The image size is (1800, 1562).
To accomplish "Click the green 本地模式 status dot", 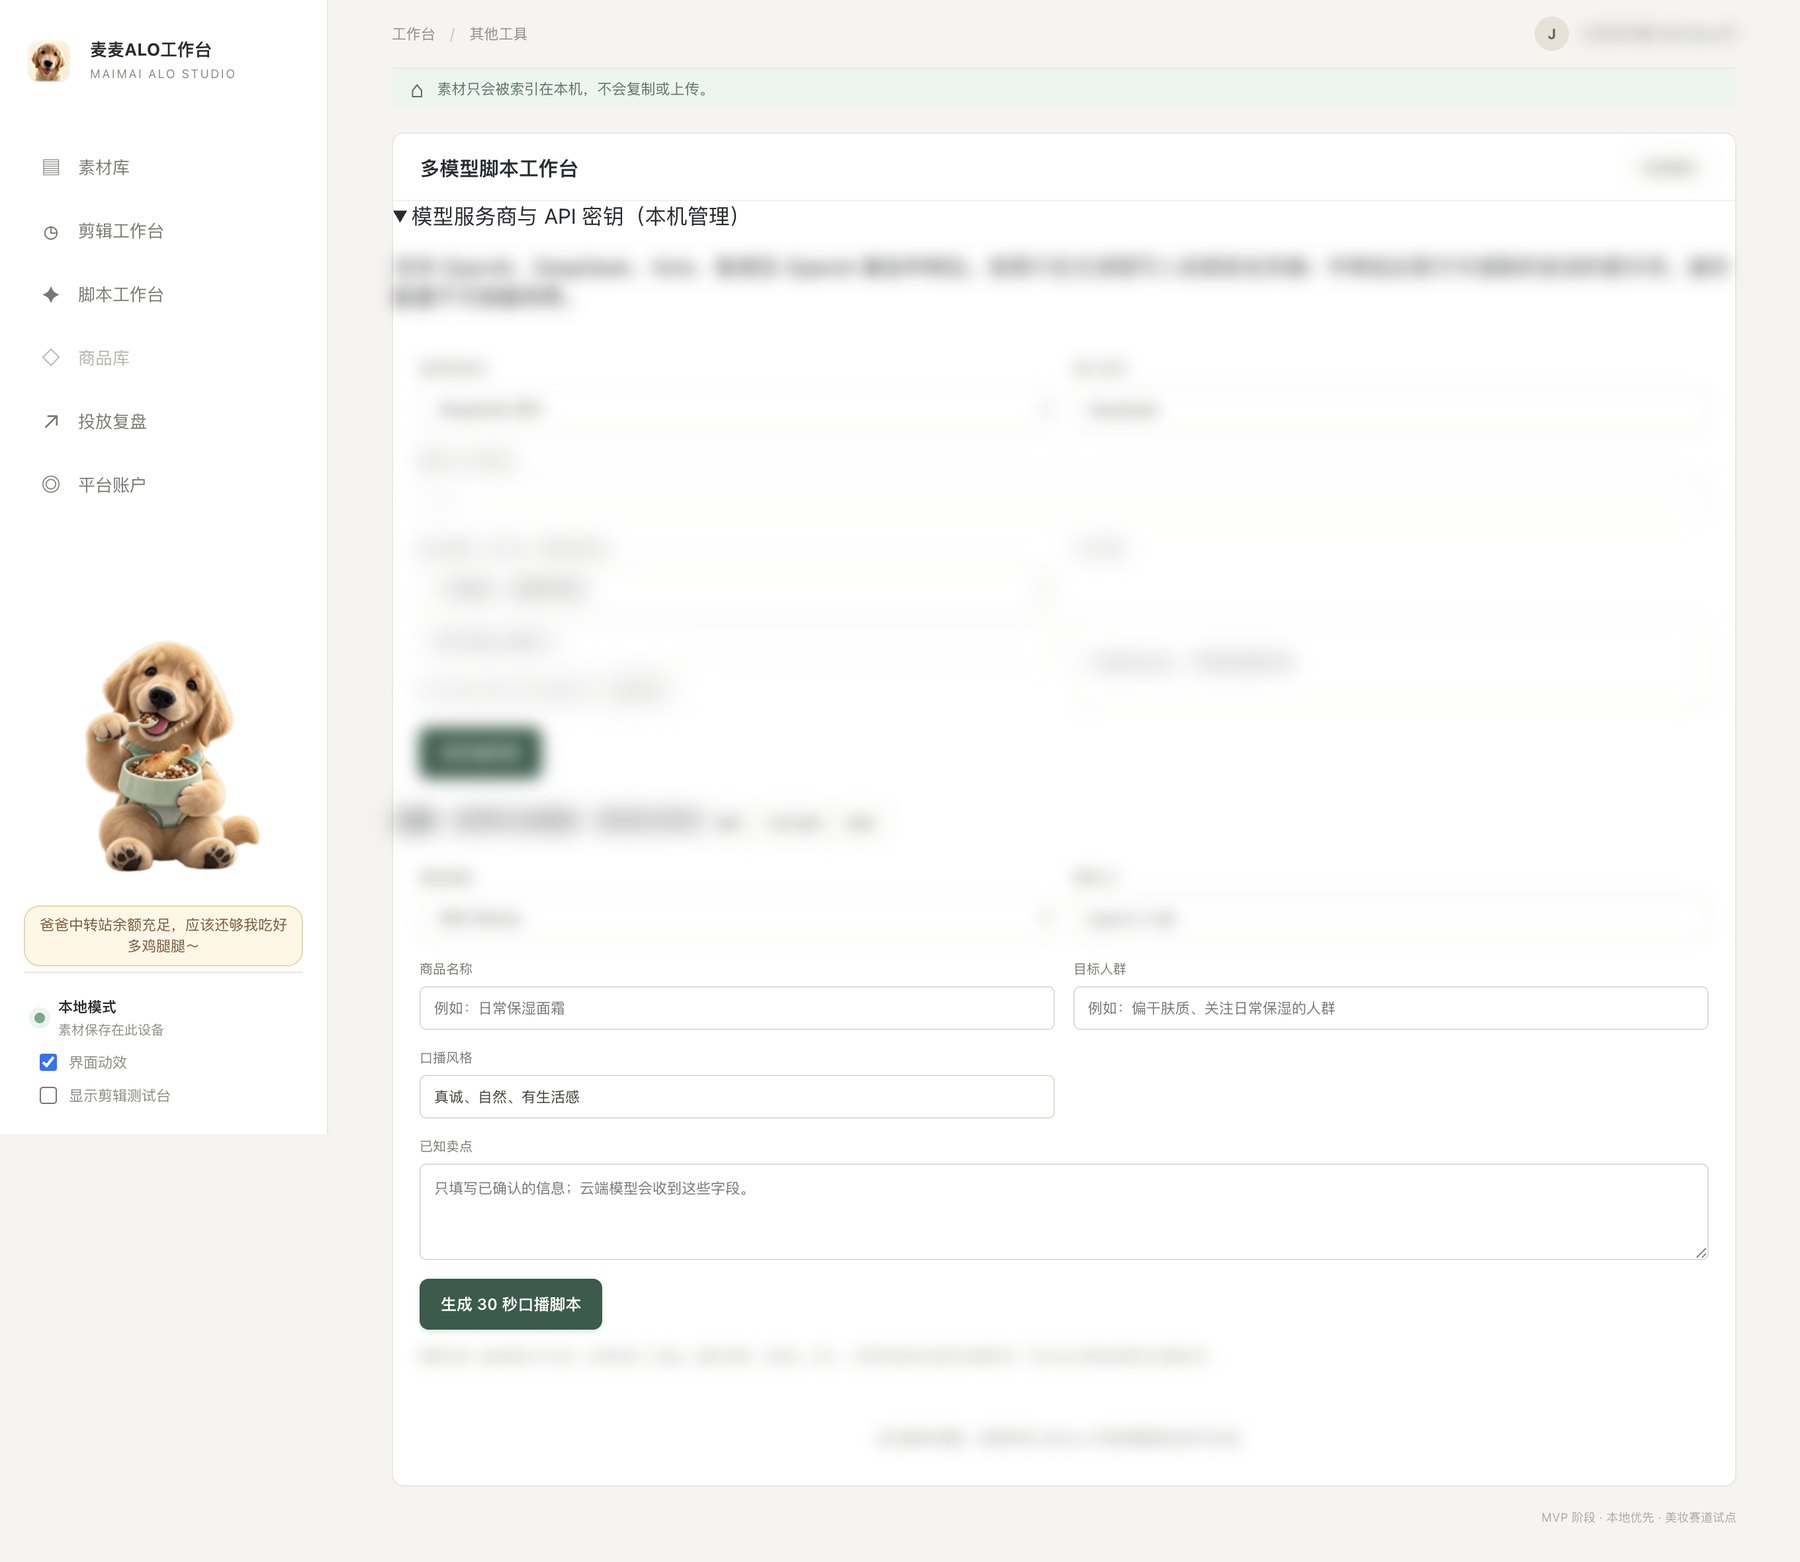I will (x=39, y=1018).
